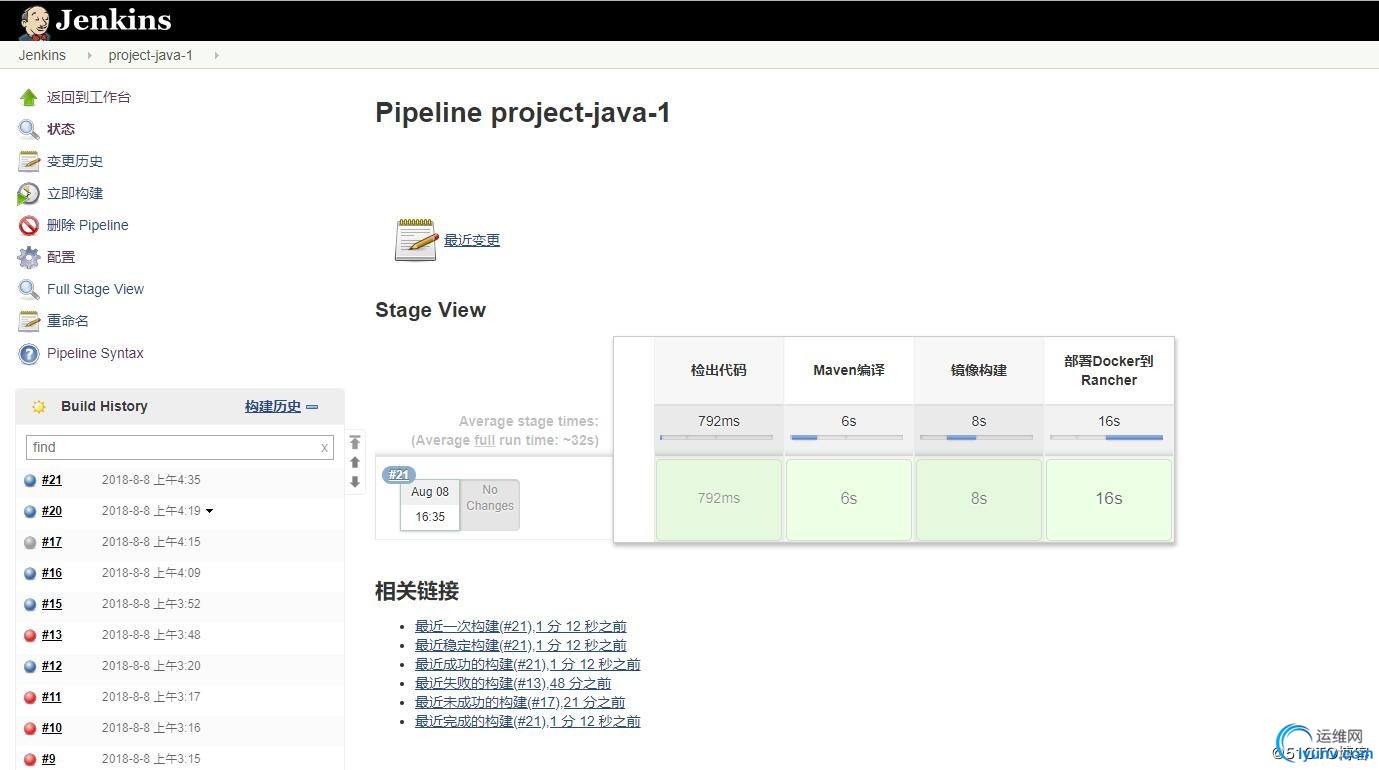This screenshot has width=1379, height=770.
Task: Click the Maven编译 average time progress bar
Action: 847,437
